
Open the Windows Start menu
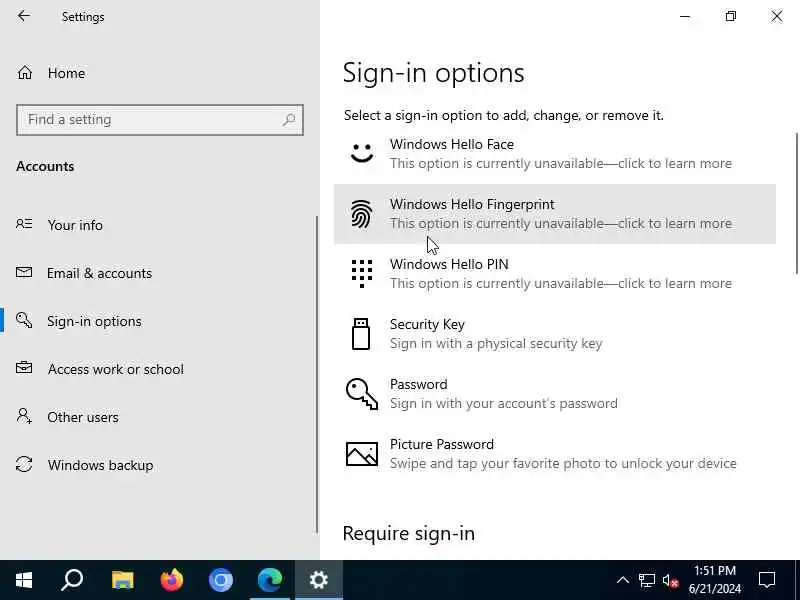point(23,580)
